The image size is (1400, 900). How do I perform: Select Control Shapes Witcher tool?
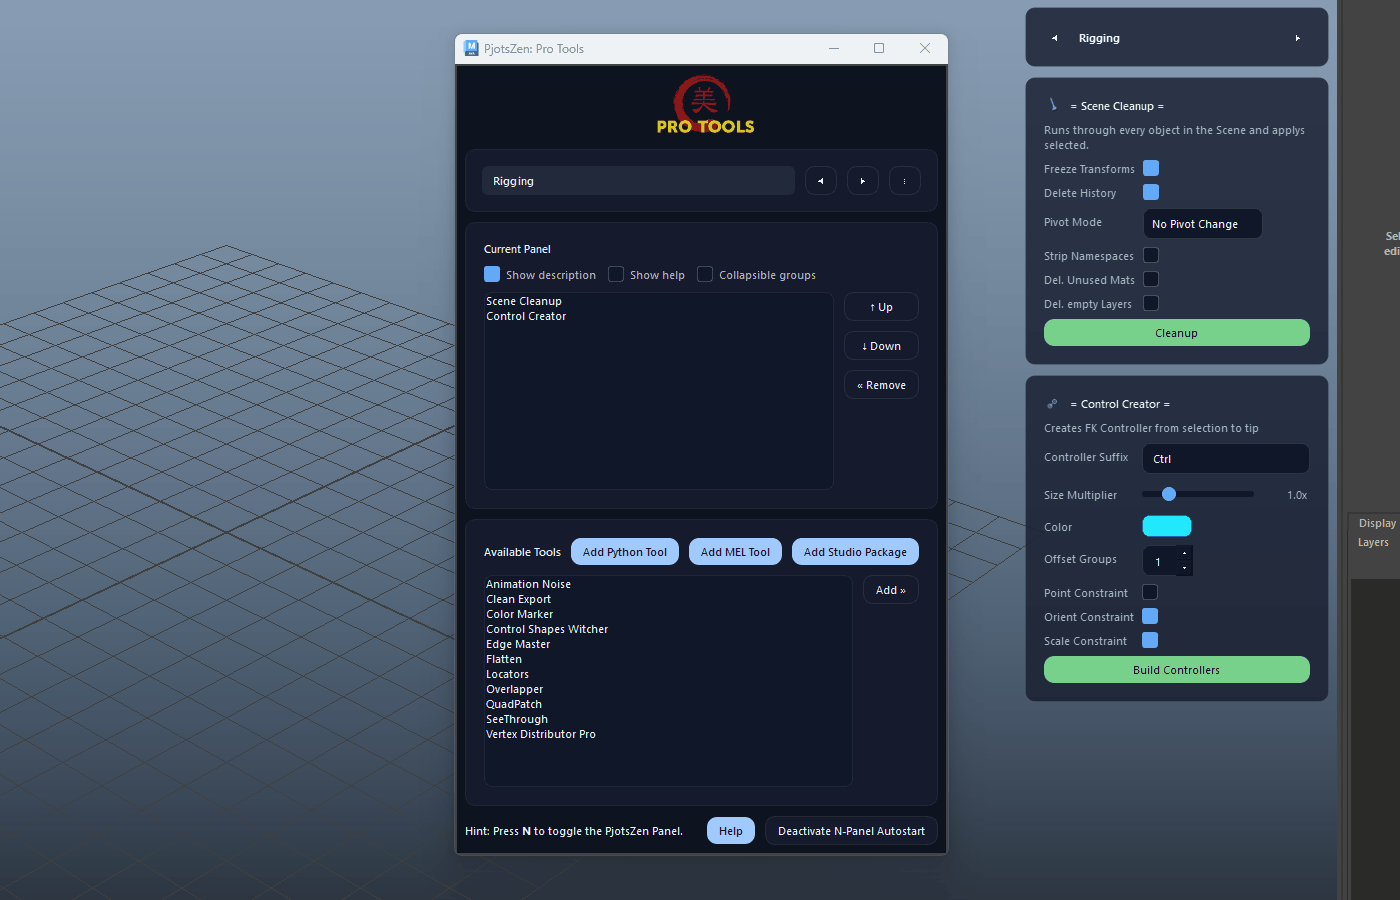[547, 629]
